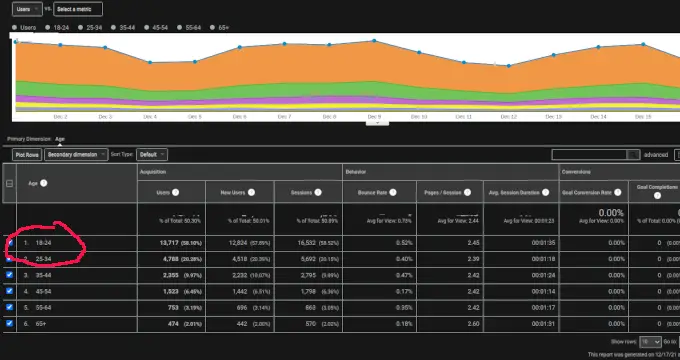The width and height of the screenshot is (680, 360).
Task: Open help icon next to Age header
Action: 43,183
